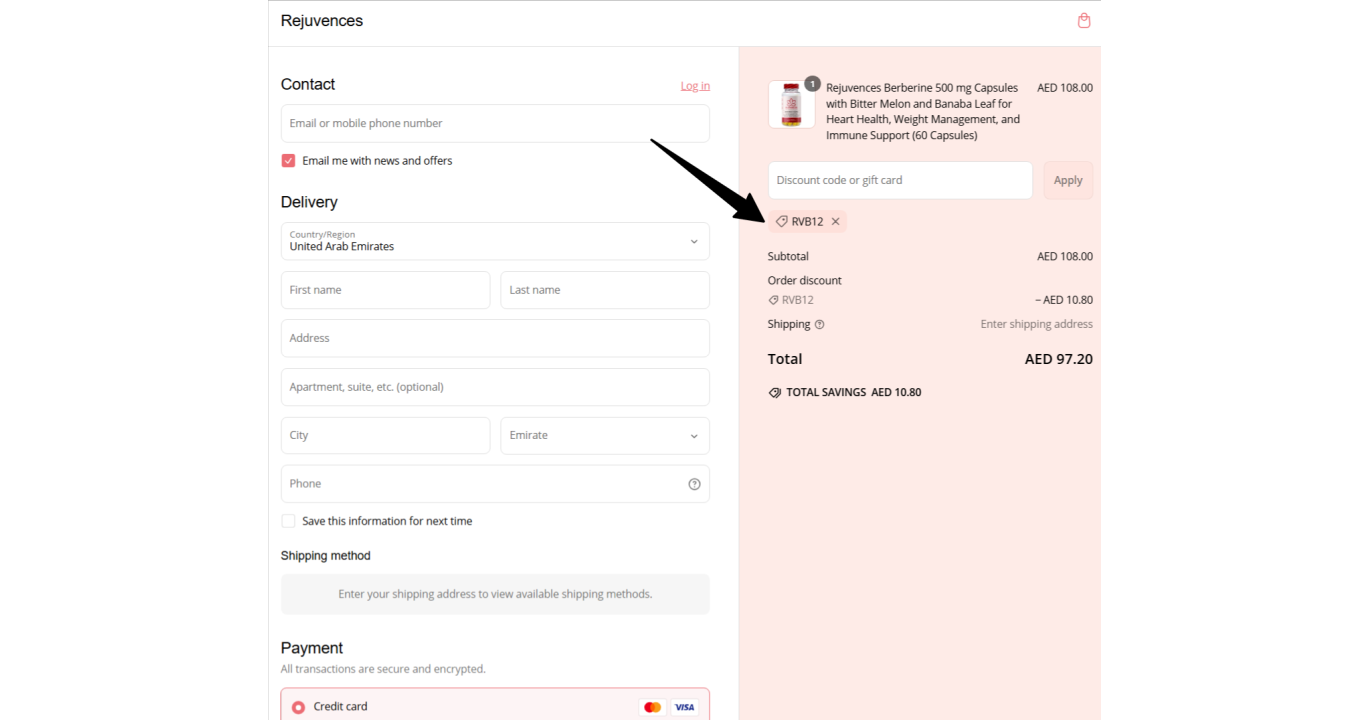Focus the First name field
Image resolution: width=1368 pixels, height=720 pixels.
point(385,290)
